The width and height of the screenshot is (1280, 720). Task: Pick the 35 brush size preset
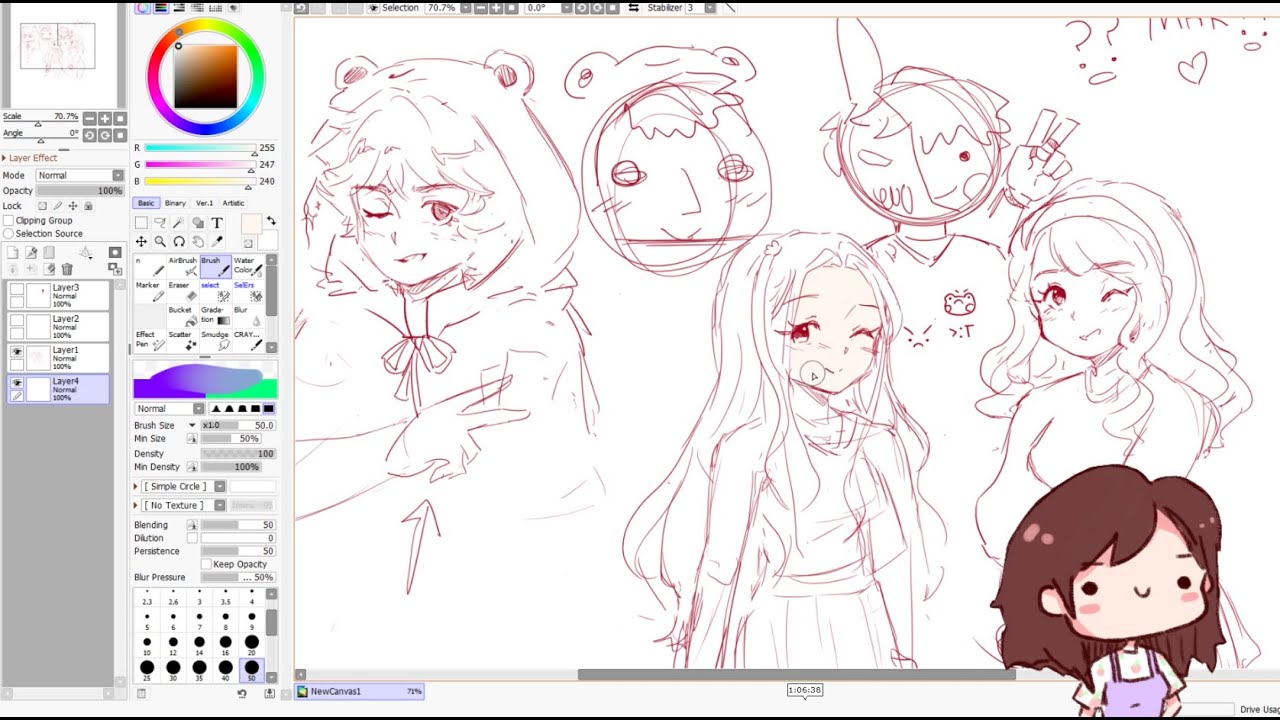click(x=199, y=669)
